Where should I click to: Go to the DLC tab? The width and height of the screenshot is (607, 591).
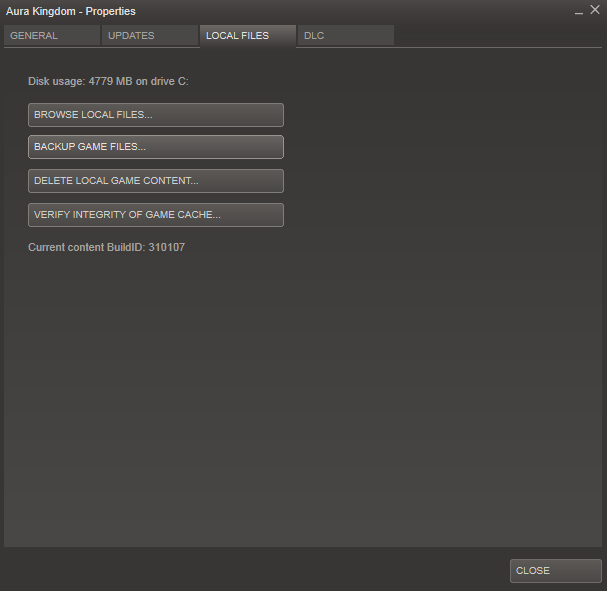tap(346, 36)
